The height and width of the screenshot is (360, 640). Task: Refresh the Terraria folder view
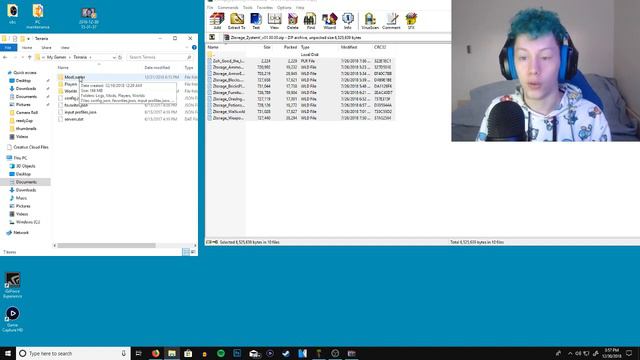pyautogui.click(x=120, y=57)
